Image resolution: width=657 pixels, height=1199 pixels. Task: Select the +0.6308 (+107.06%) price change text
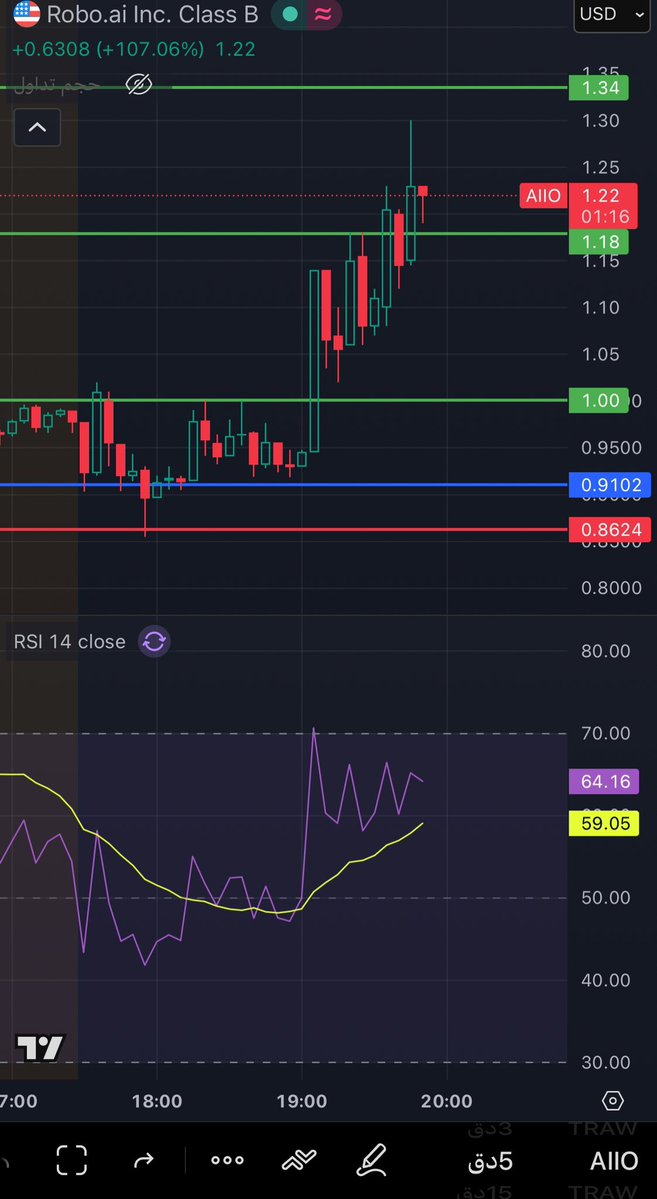[108, 50]
